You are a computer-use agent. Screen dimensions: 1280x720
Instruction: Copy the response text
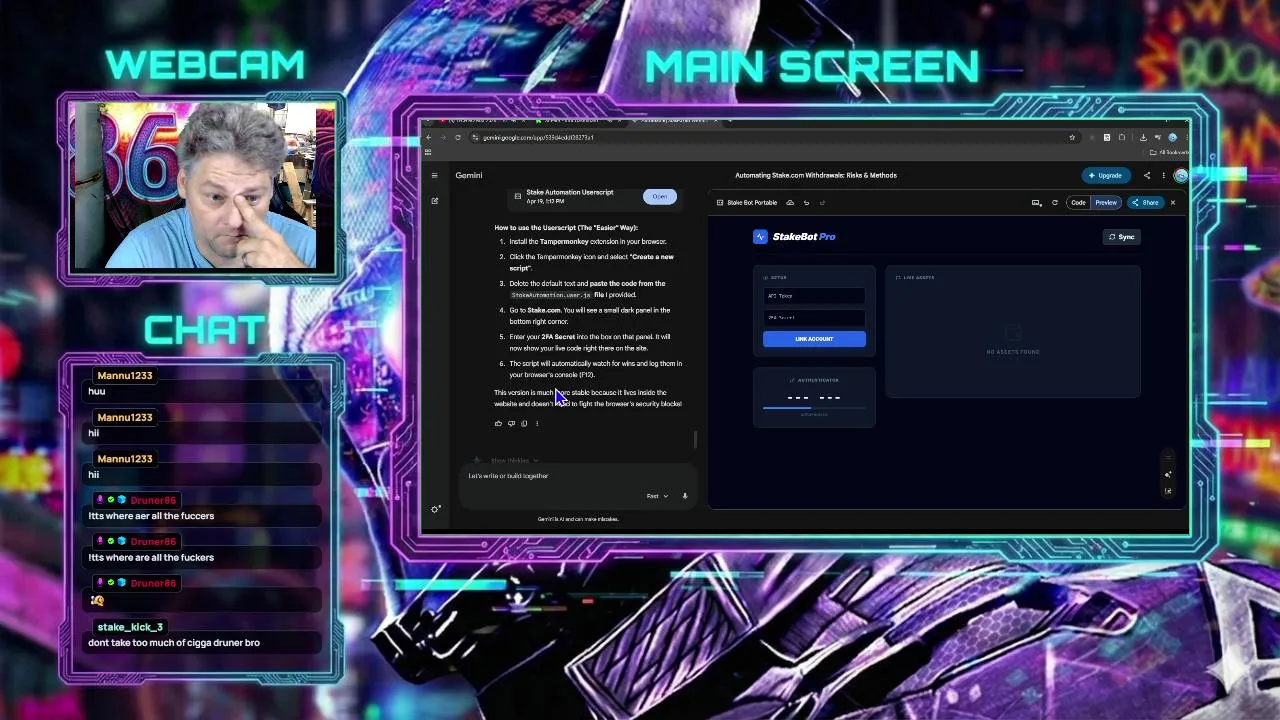pyautogui.click(x=524, y=423)
